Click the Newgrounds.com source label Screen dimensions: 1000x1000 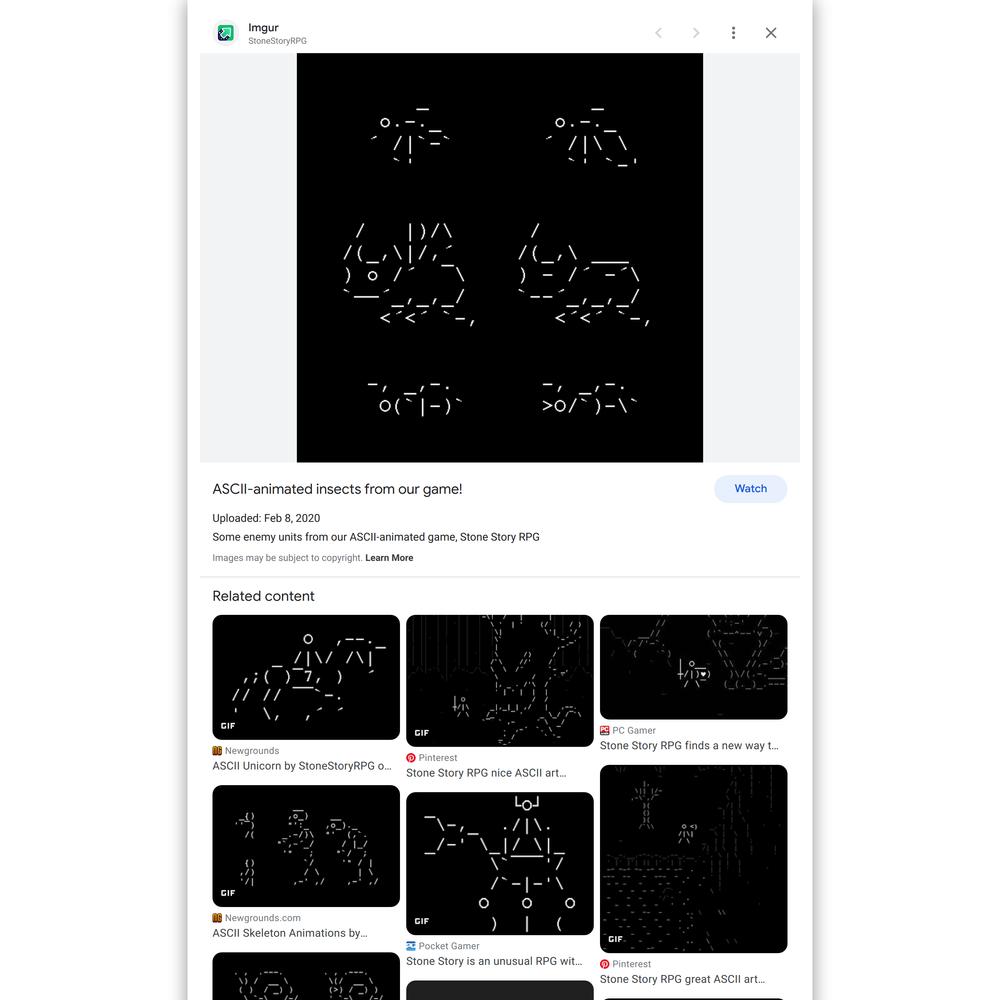pos(263,918)
